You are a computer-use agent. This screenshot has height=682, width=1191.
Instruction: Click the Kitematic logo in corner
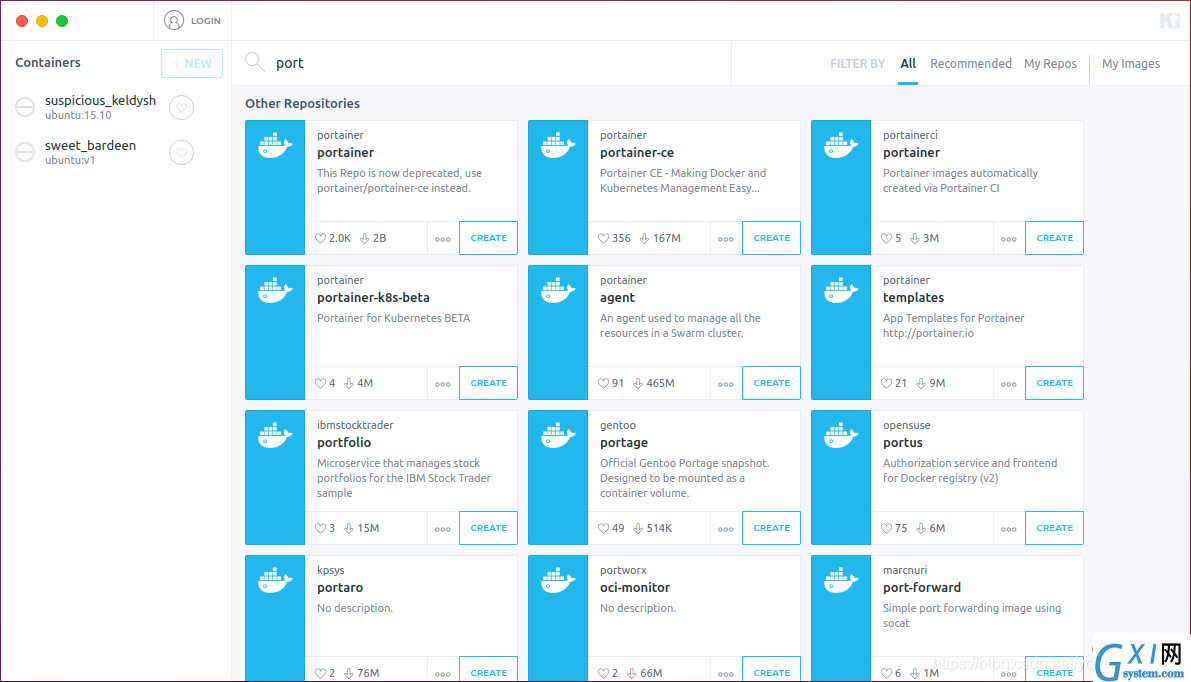coord(1170,21)
